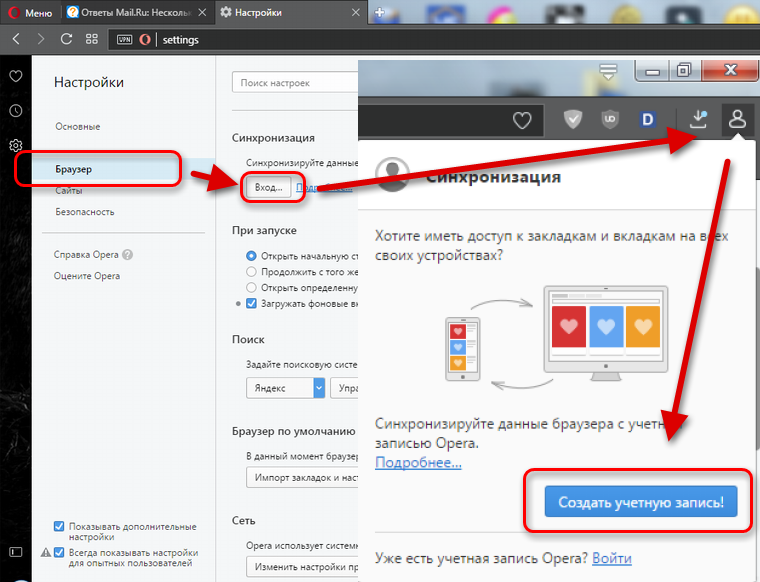The height and width of the screenshot is (582, 760).
Task: Open a new tab with the plus button
Action: pyautogui.click(x=380, y=13)
